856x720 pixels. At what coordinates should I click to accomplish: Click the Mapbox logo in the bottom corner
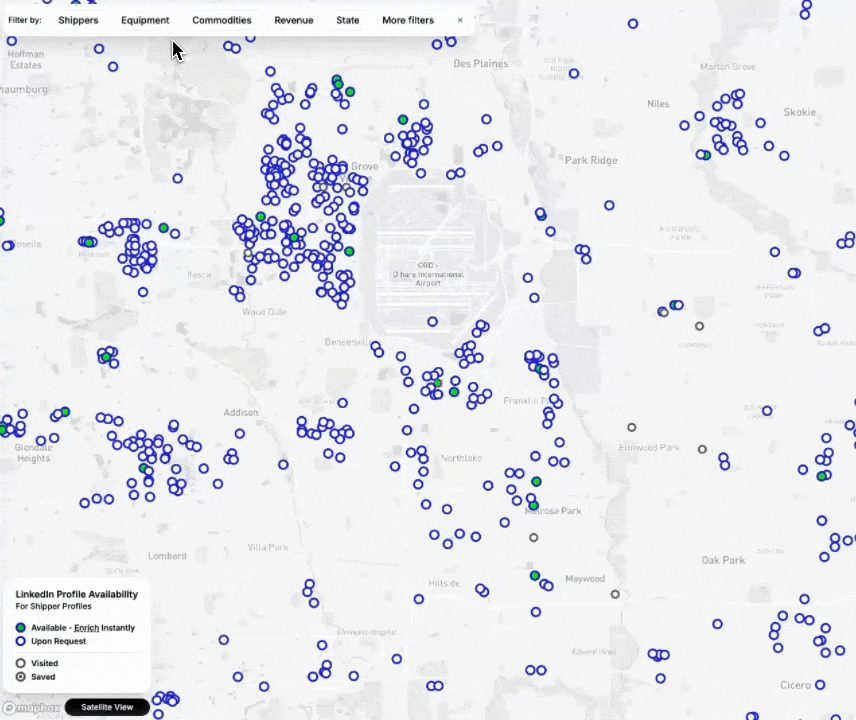pos(30,707)
